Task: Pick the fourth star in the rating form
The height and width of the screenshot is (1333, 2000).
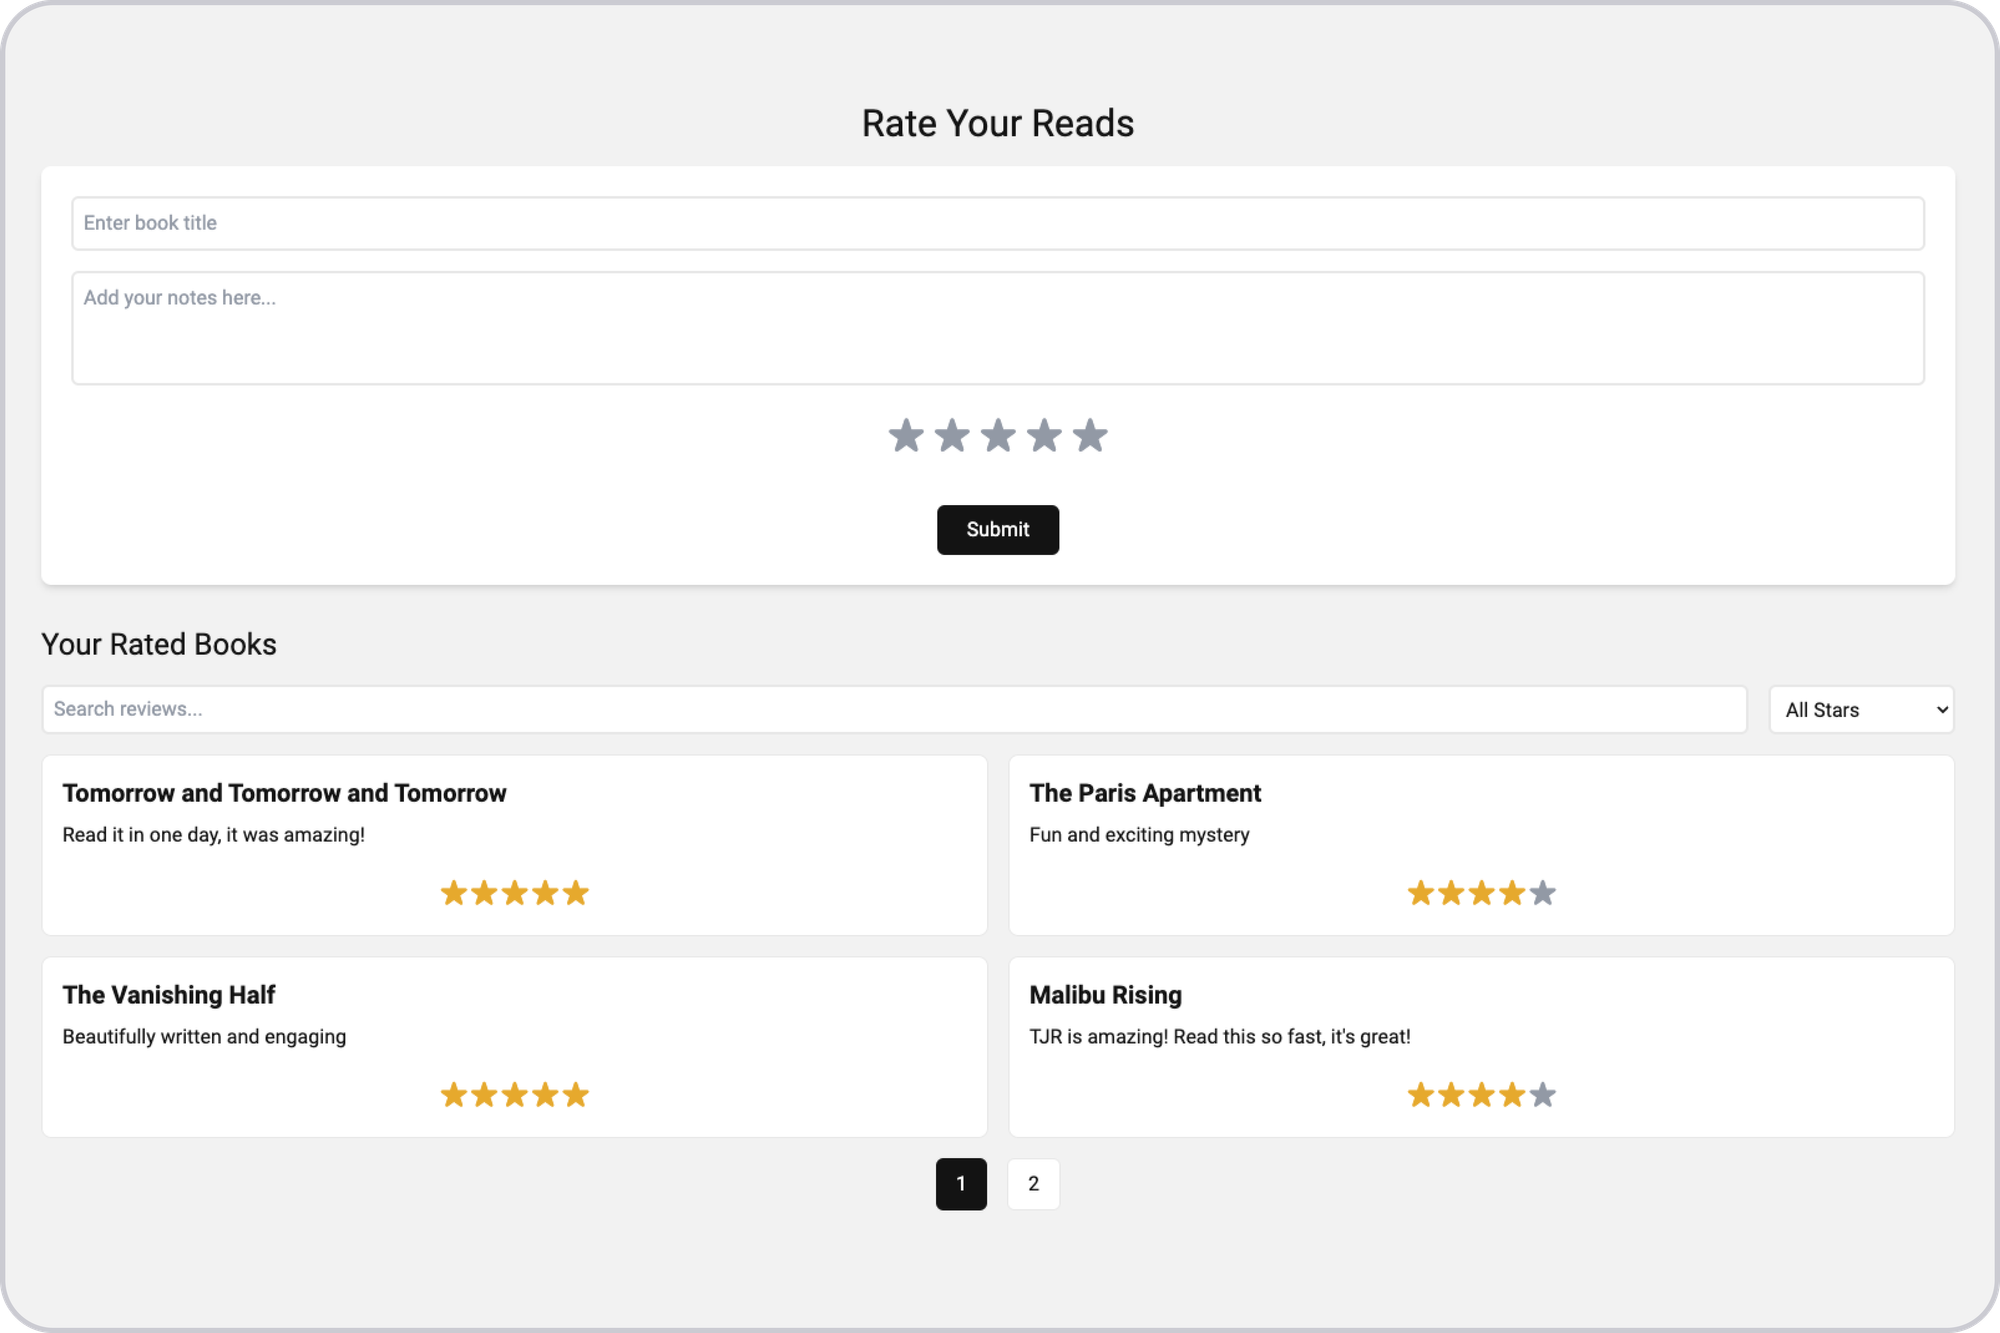Action: point(1044,435)
